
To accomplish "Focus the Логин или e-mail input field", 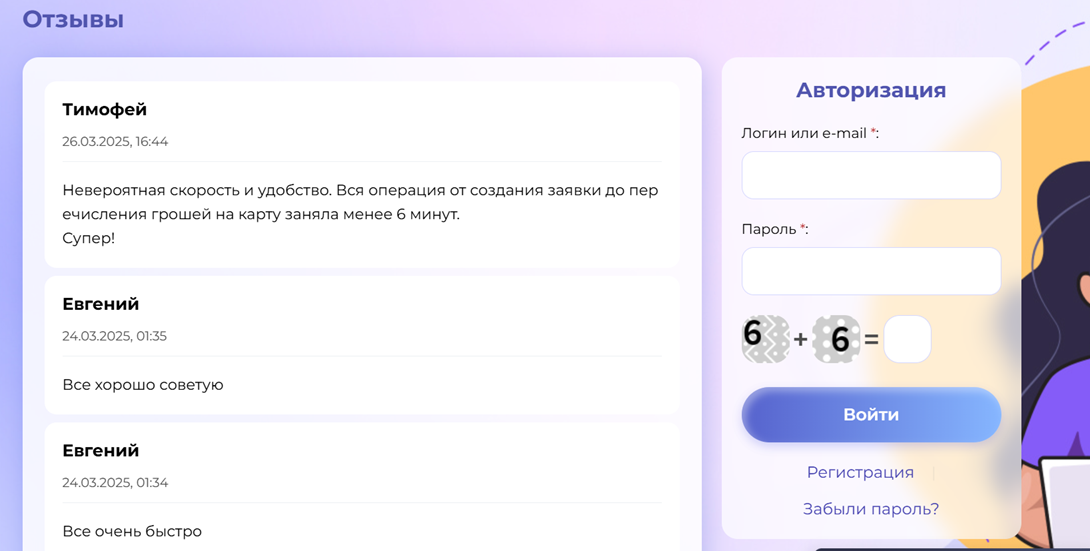I will [871, 176].
